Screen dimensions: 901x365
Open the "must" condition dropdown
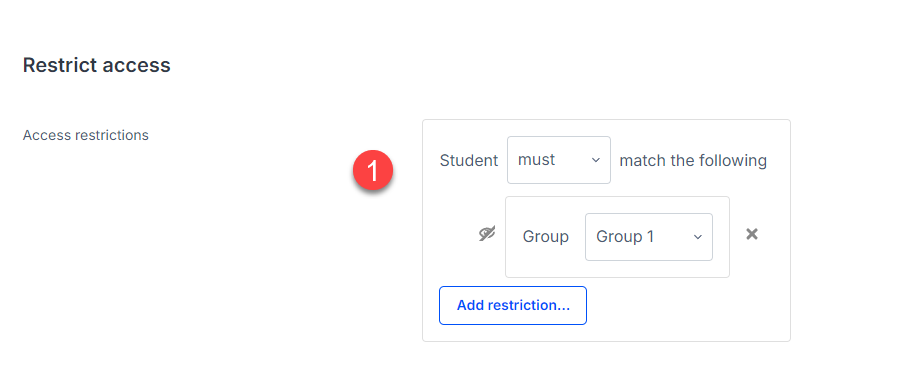point(559,160)
